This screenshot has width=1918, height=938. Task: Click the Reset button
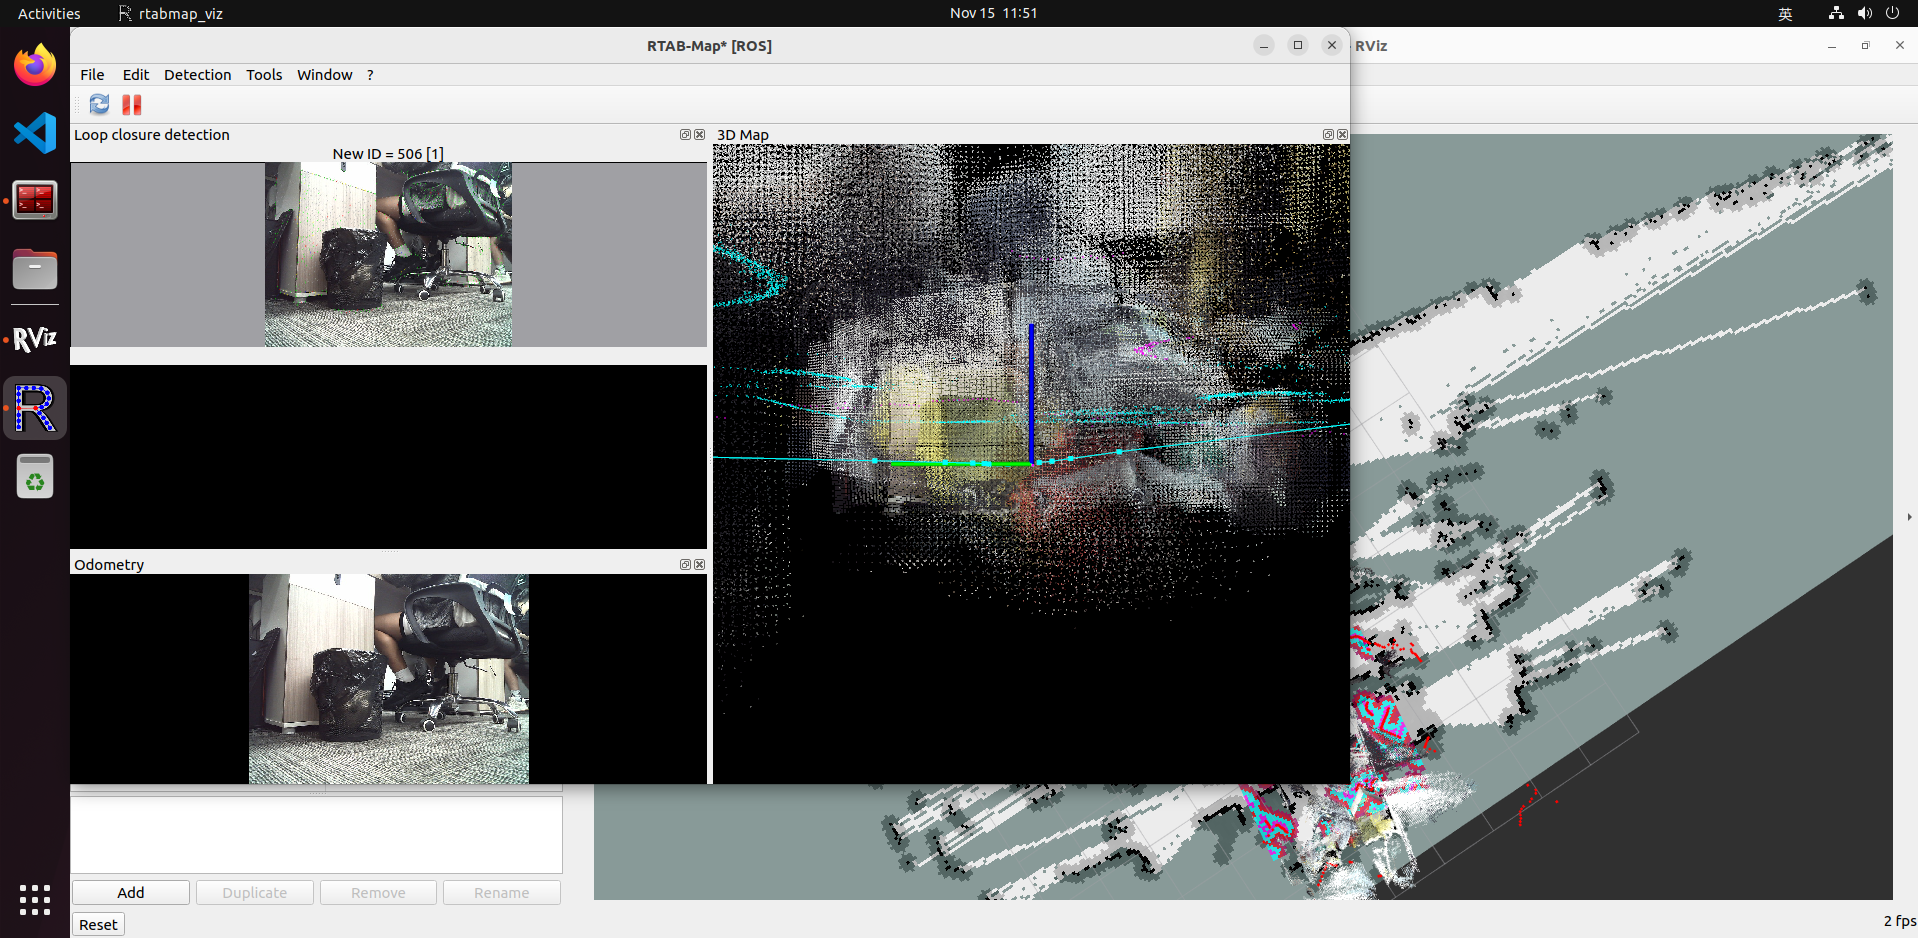[x=97, y=924]
